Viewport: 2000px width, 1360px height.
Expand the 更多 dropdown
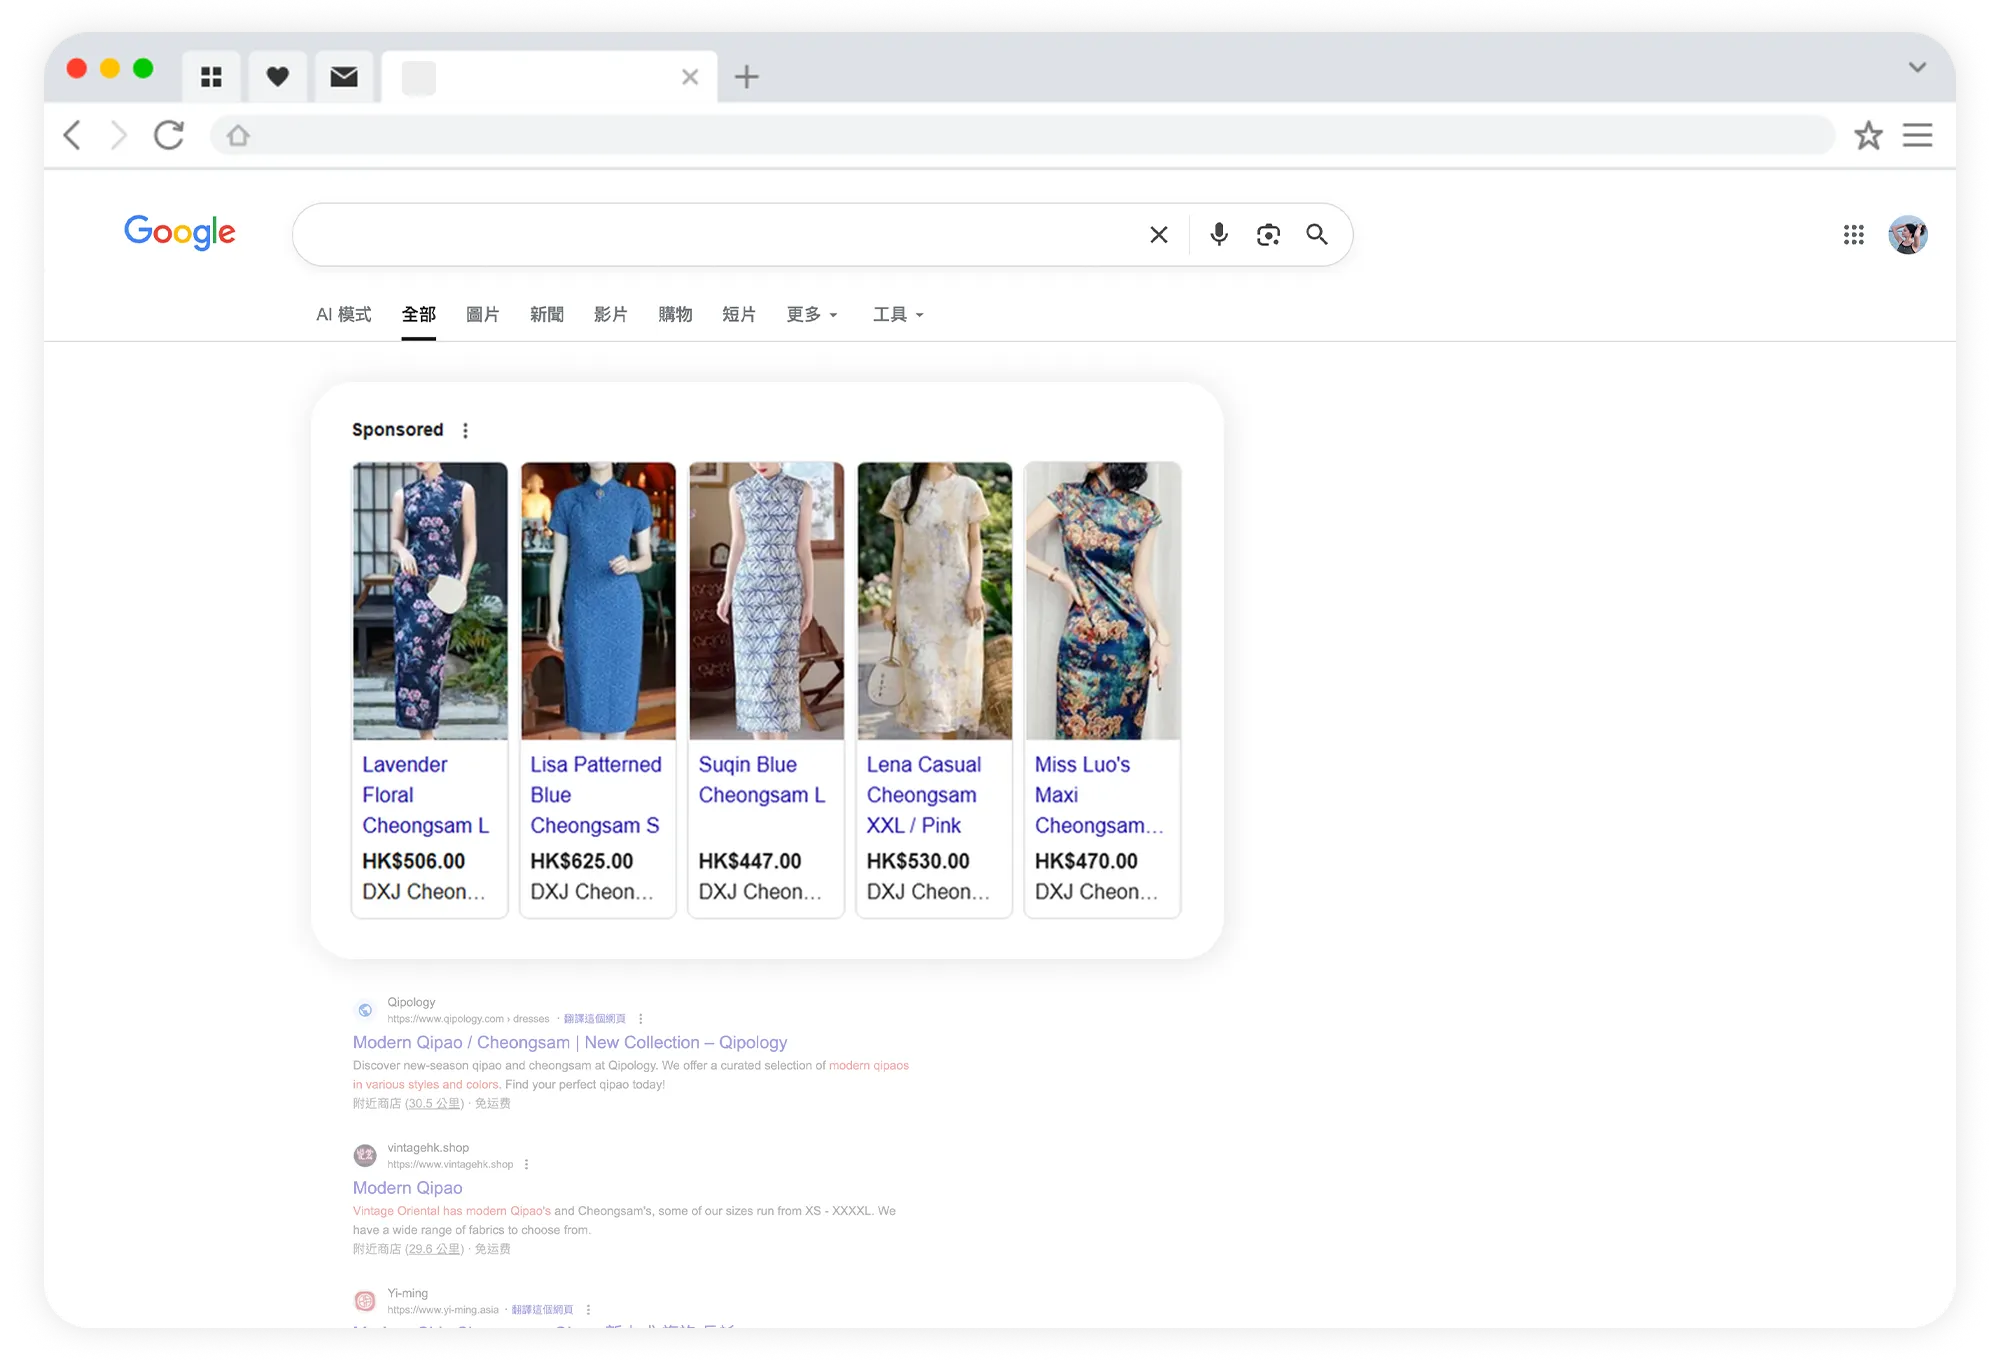(811, 314)
